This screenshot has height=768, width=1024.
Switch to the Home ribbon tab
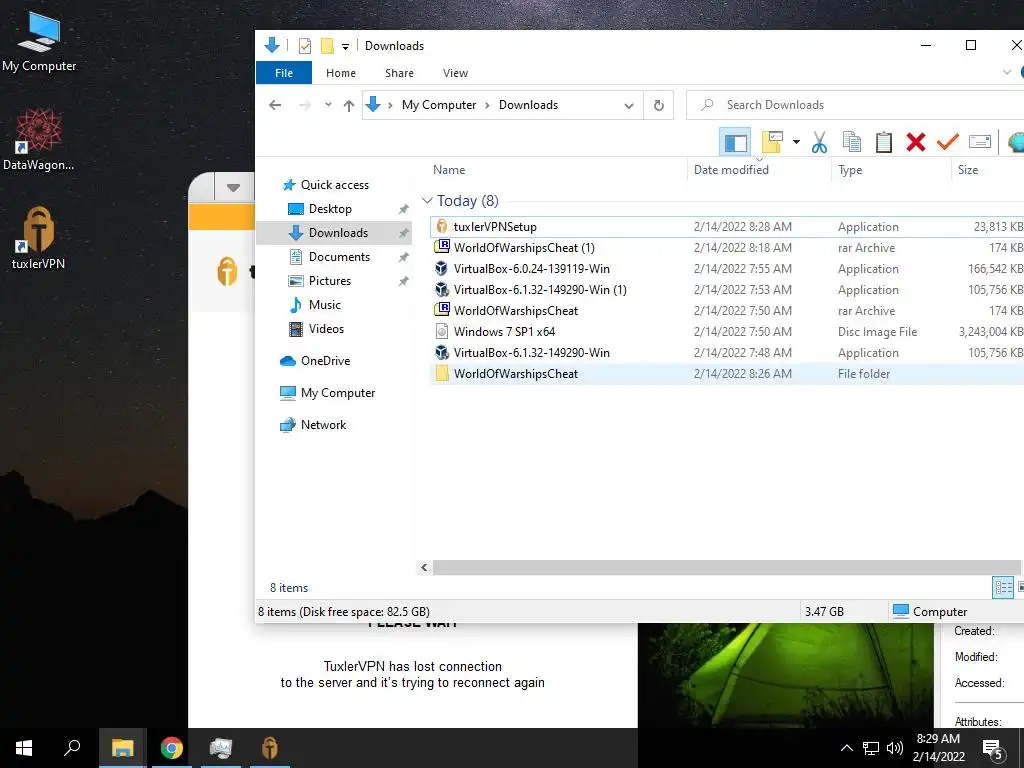(x=341, y=73)
